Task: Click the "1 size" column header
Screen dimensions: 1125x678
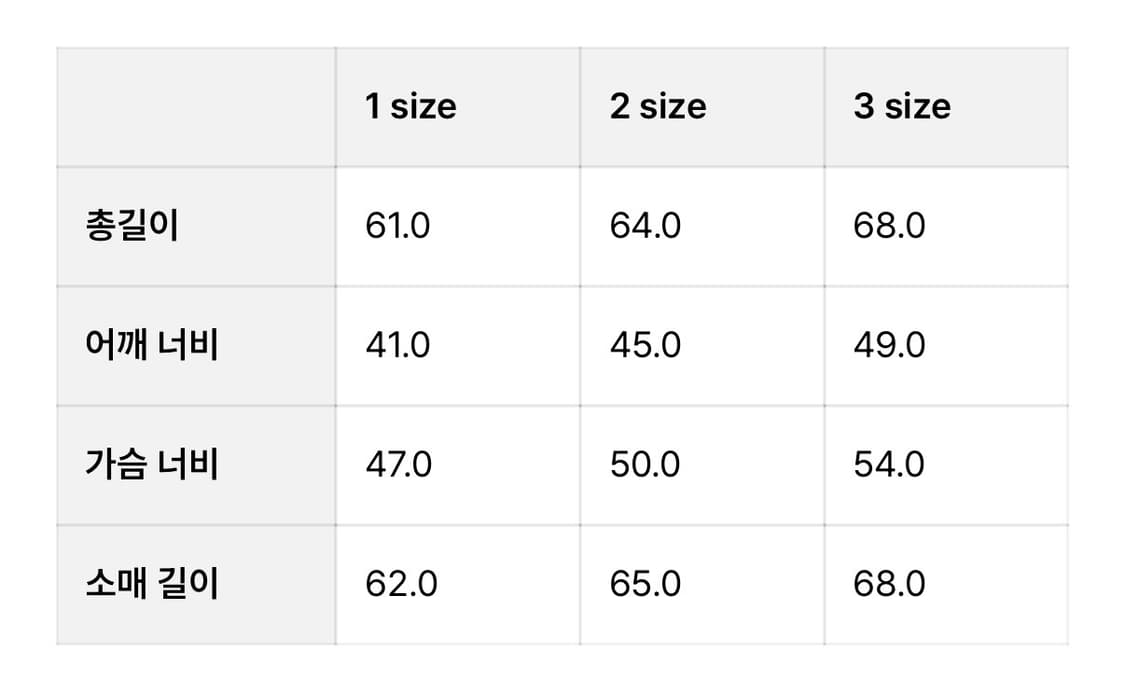Action: pyautogui.click(x=410, y=107)
